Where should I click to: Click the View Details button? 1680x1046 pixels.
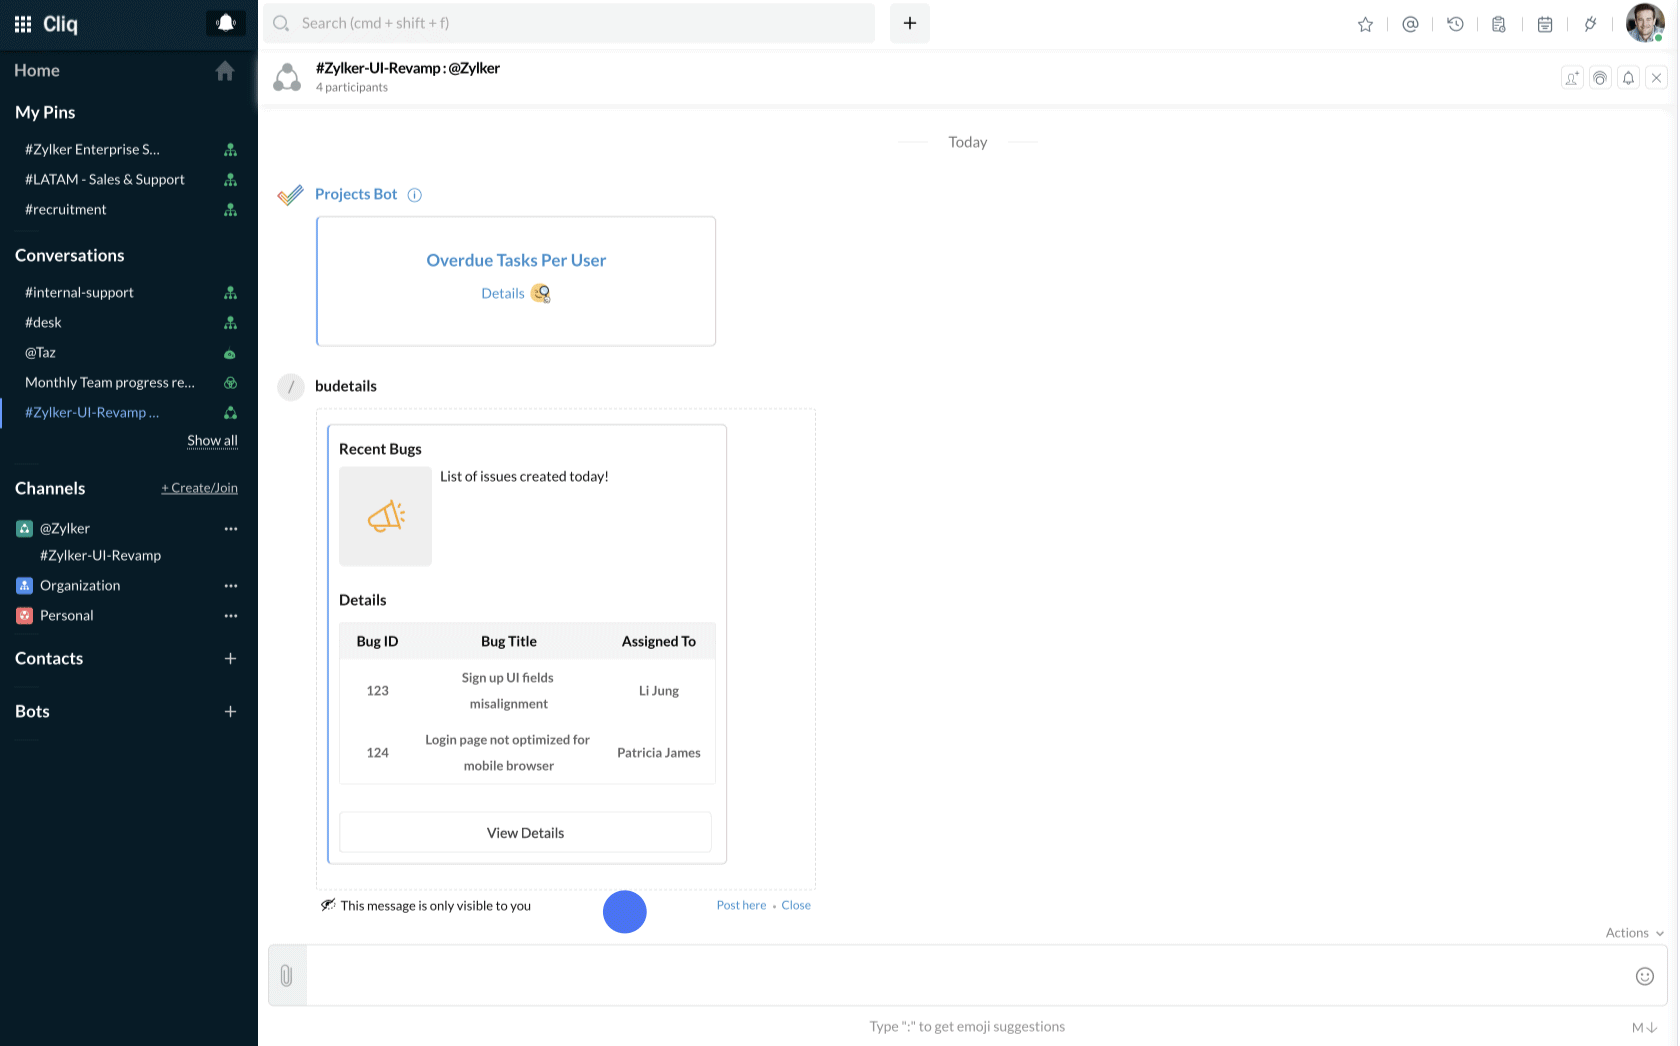click(x=525, y=833)
